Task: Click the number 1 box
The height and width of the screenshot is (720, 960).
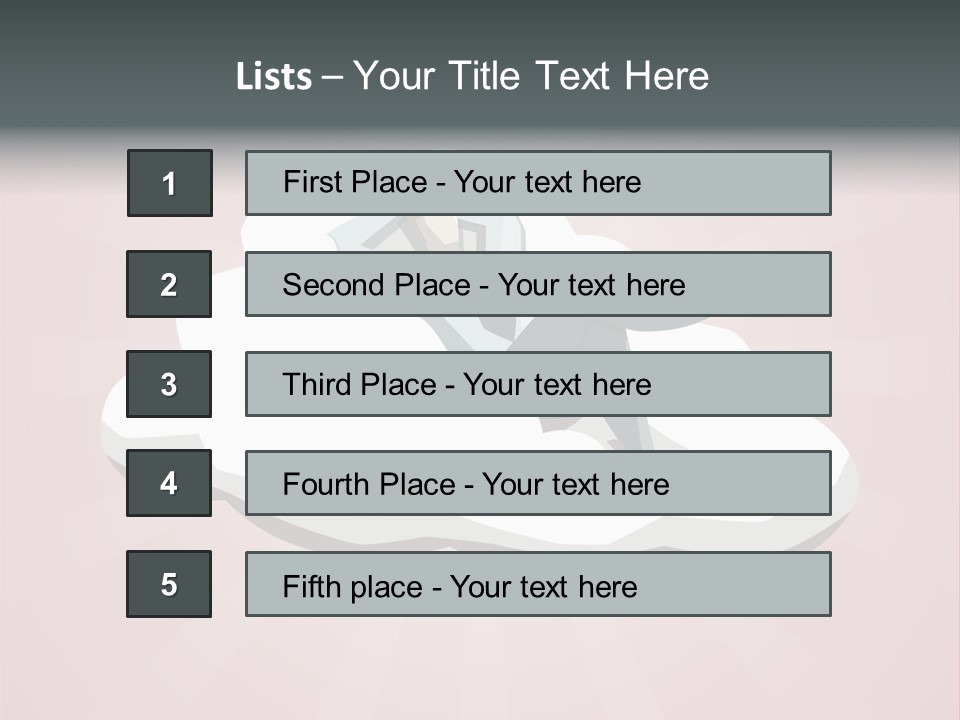Action: (170, 183)
